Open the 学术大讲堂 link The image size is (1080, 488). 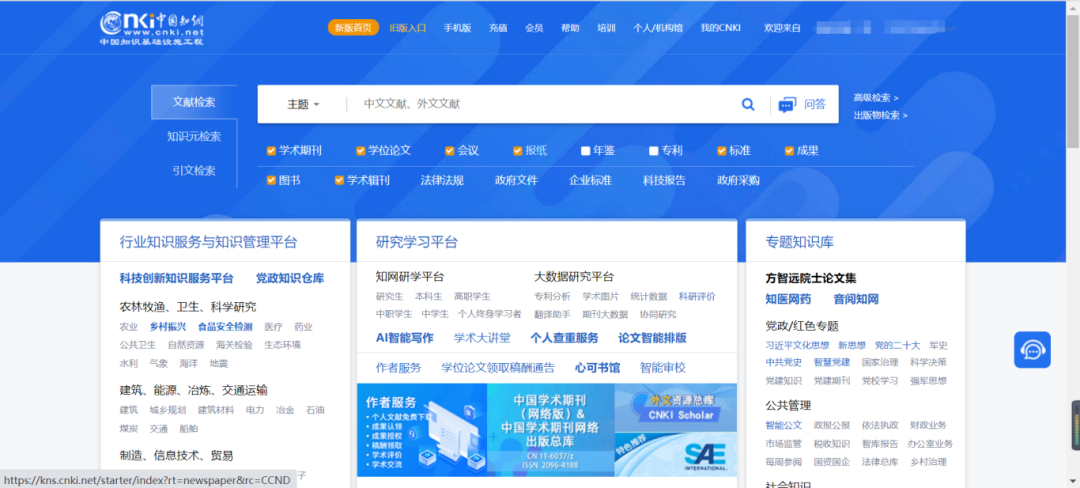(482, 337)
